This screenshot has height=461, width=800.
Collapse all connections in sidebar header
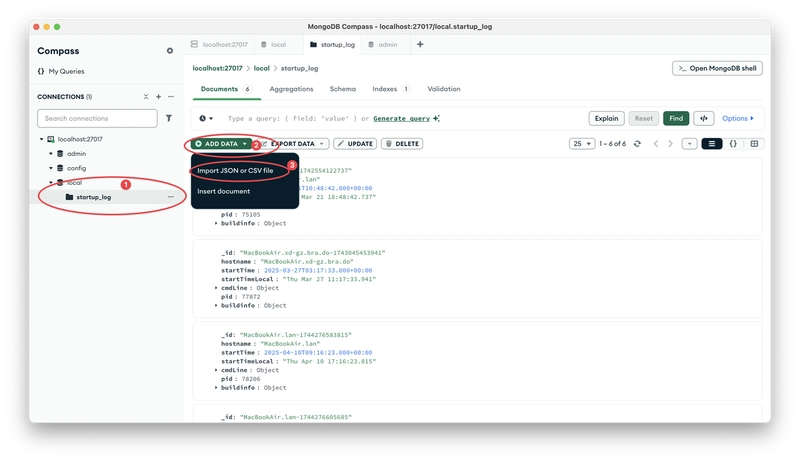coord(146,96)
